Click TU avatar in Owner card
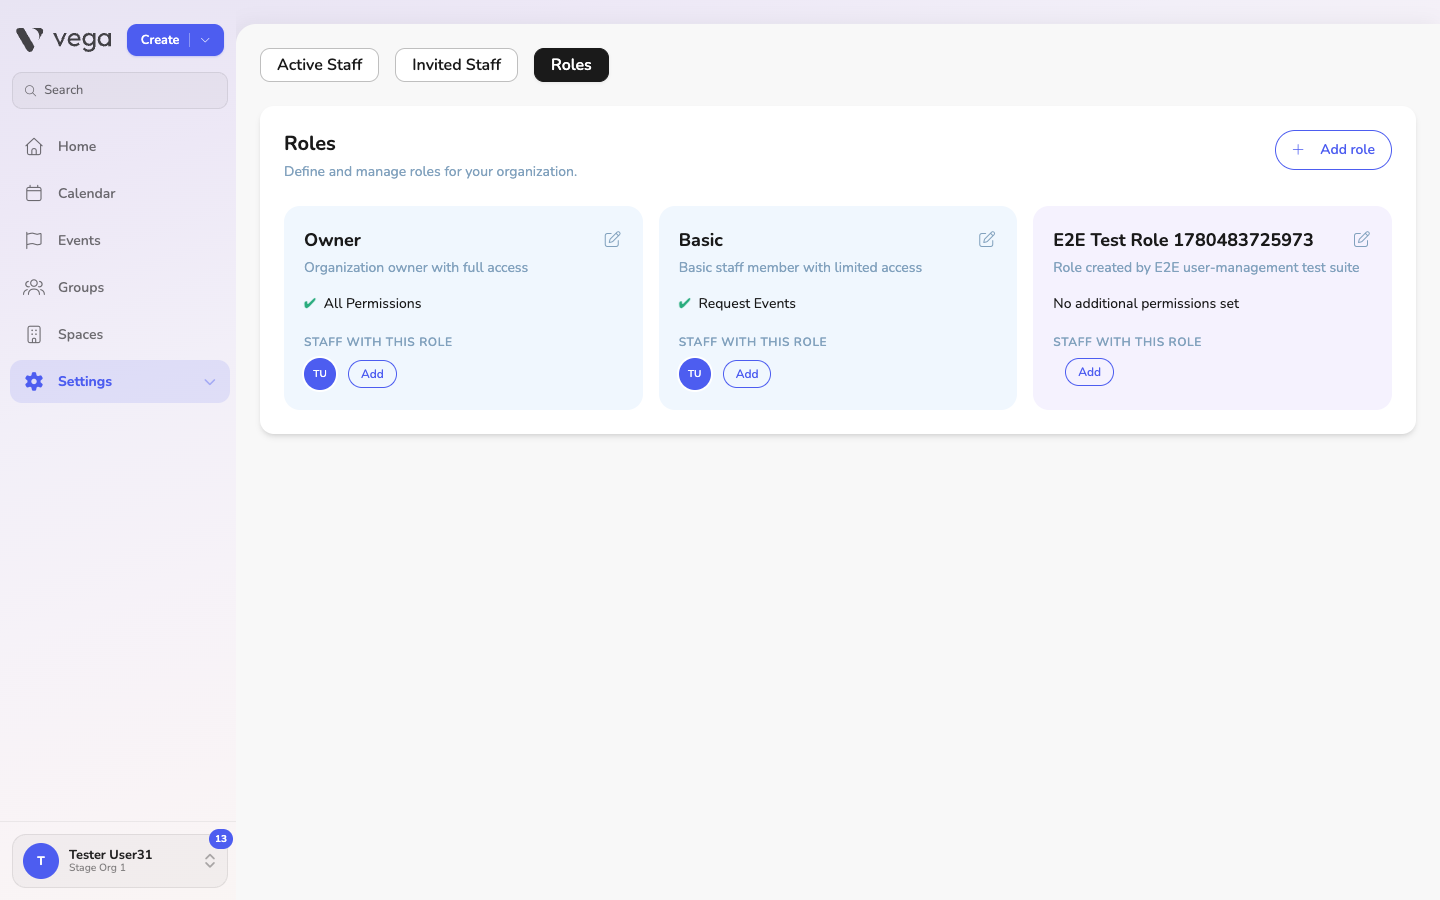The height and width of the screenshot is (900, 1440). pos(320,374)
